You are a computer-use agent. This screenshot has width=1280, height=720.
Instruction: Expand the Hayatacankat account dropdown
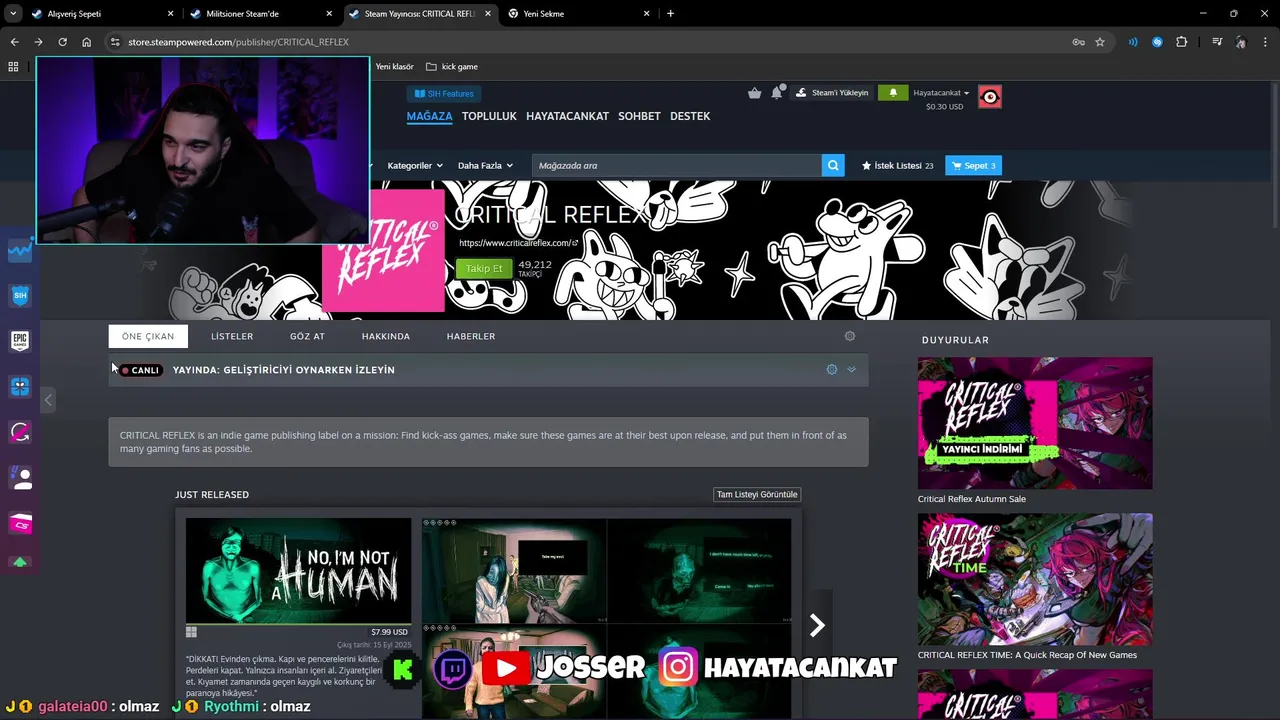tap(941, 93)
